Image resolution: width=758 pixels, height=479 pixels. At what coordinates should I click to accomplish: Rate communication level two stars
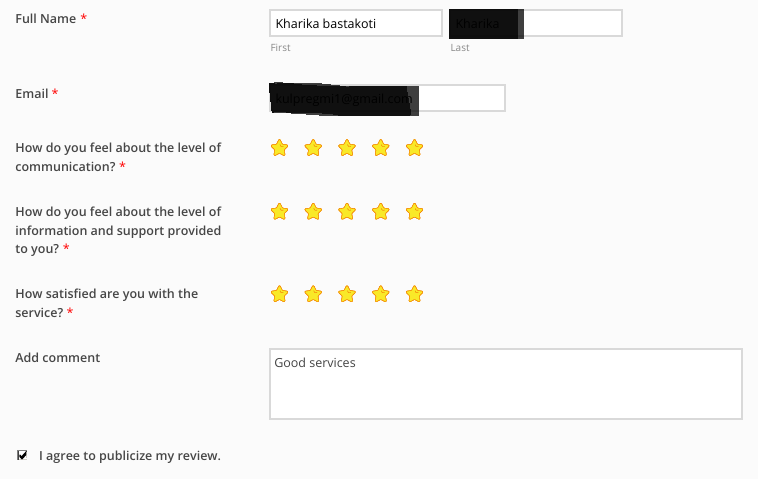coord(313,148)
